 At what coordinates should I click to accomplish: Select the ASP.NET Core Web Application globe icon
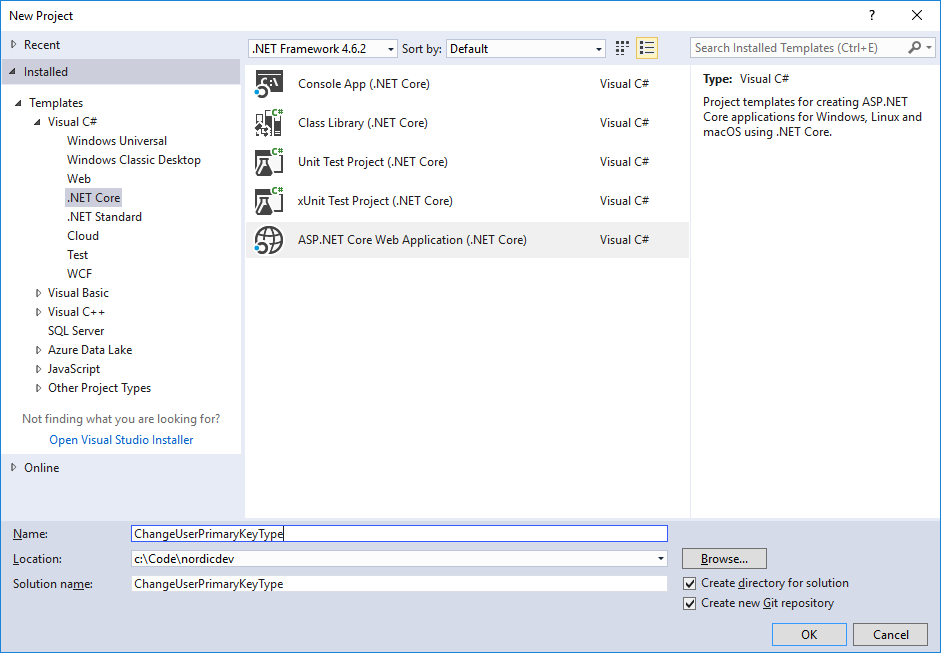pyautogui.click(x=268, y=239)
